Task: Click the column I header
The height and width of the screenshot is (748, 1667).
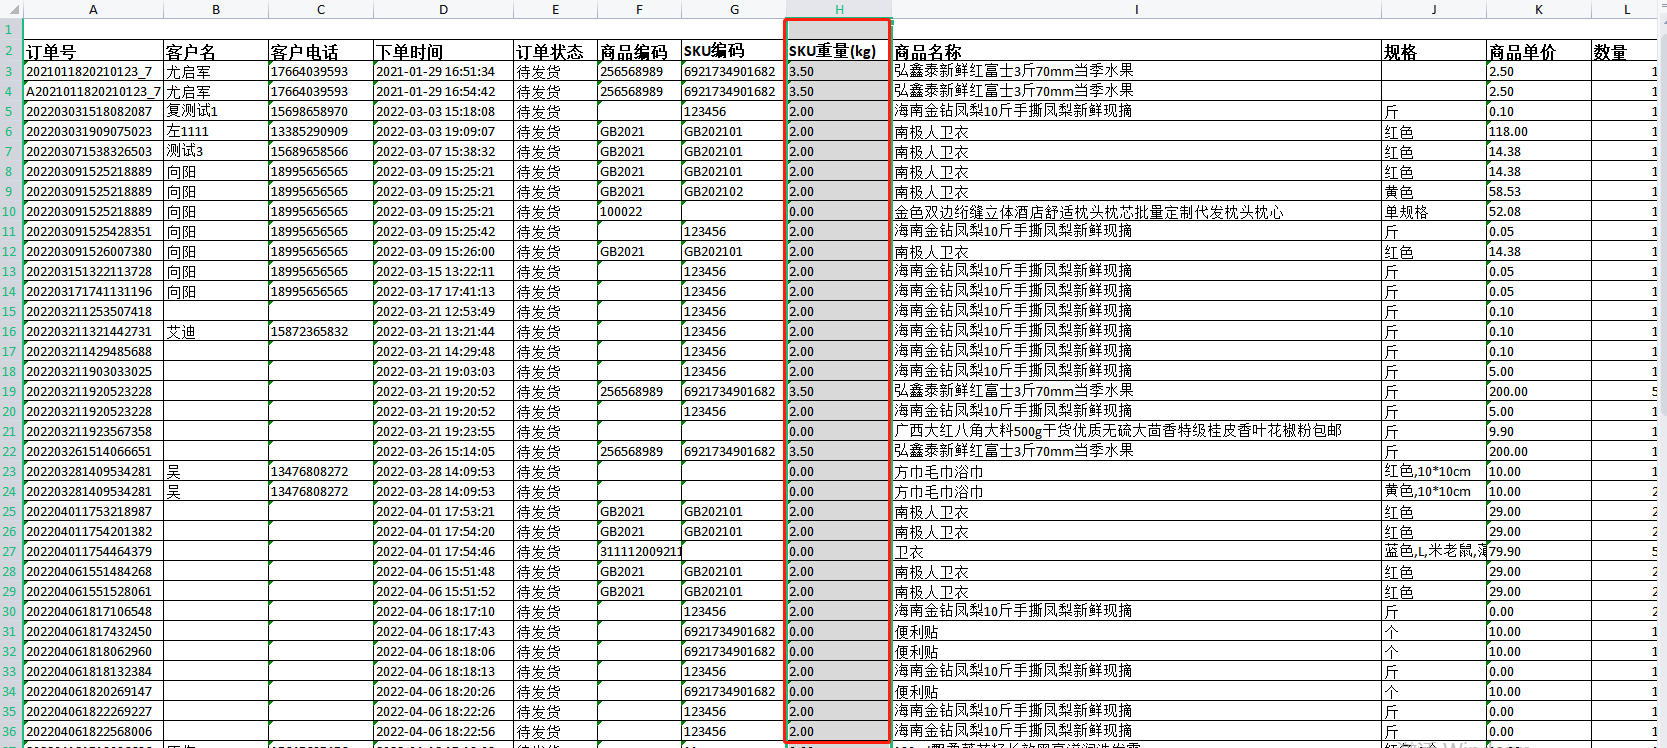Action: click(1136, 9)
